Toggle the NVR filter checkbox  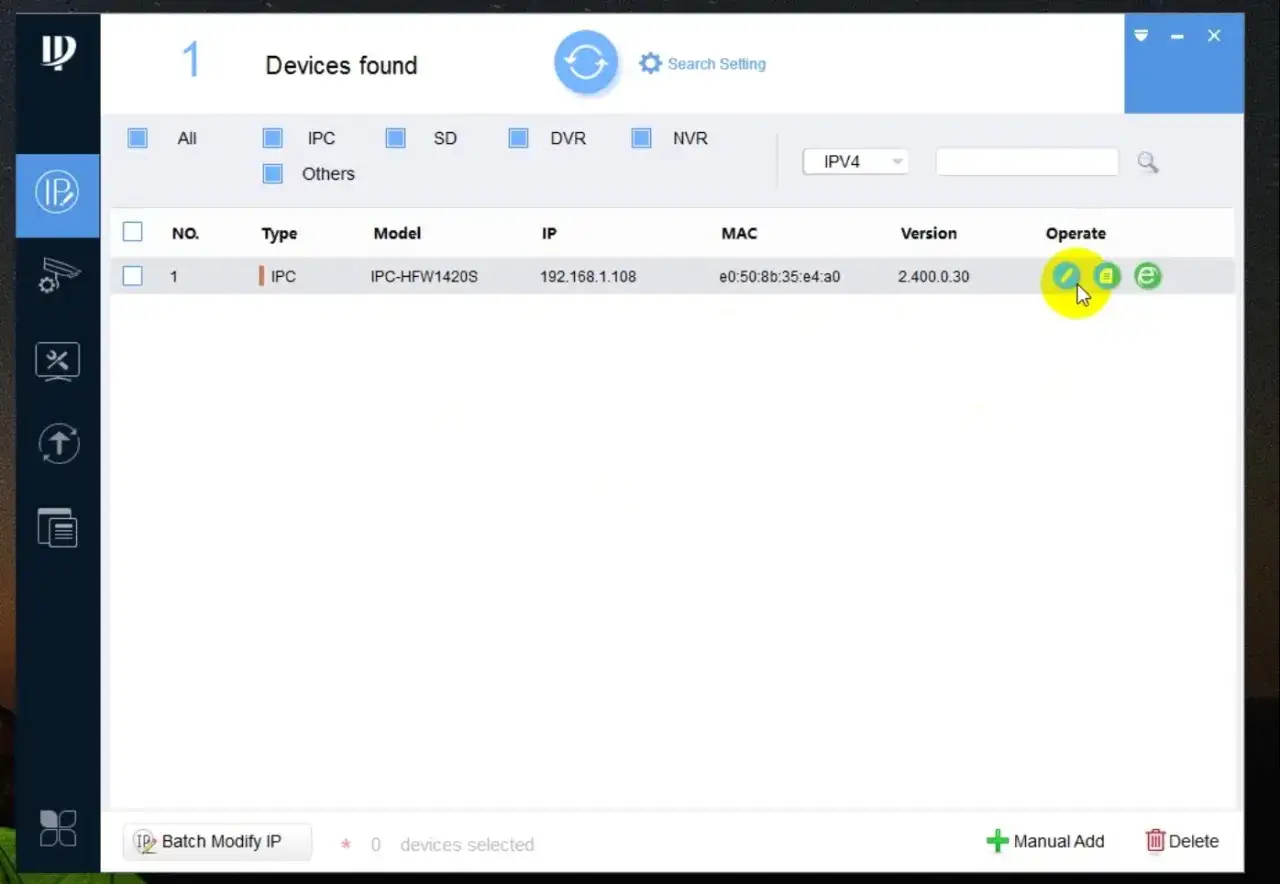coord(640,138)
